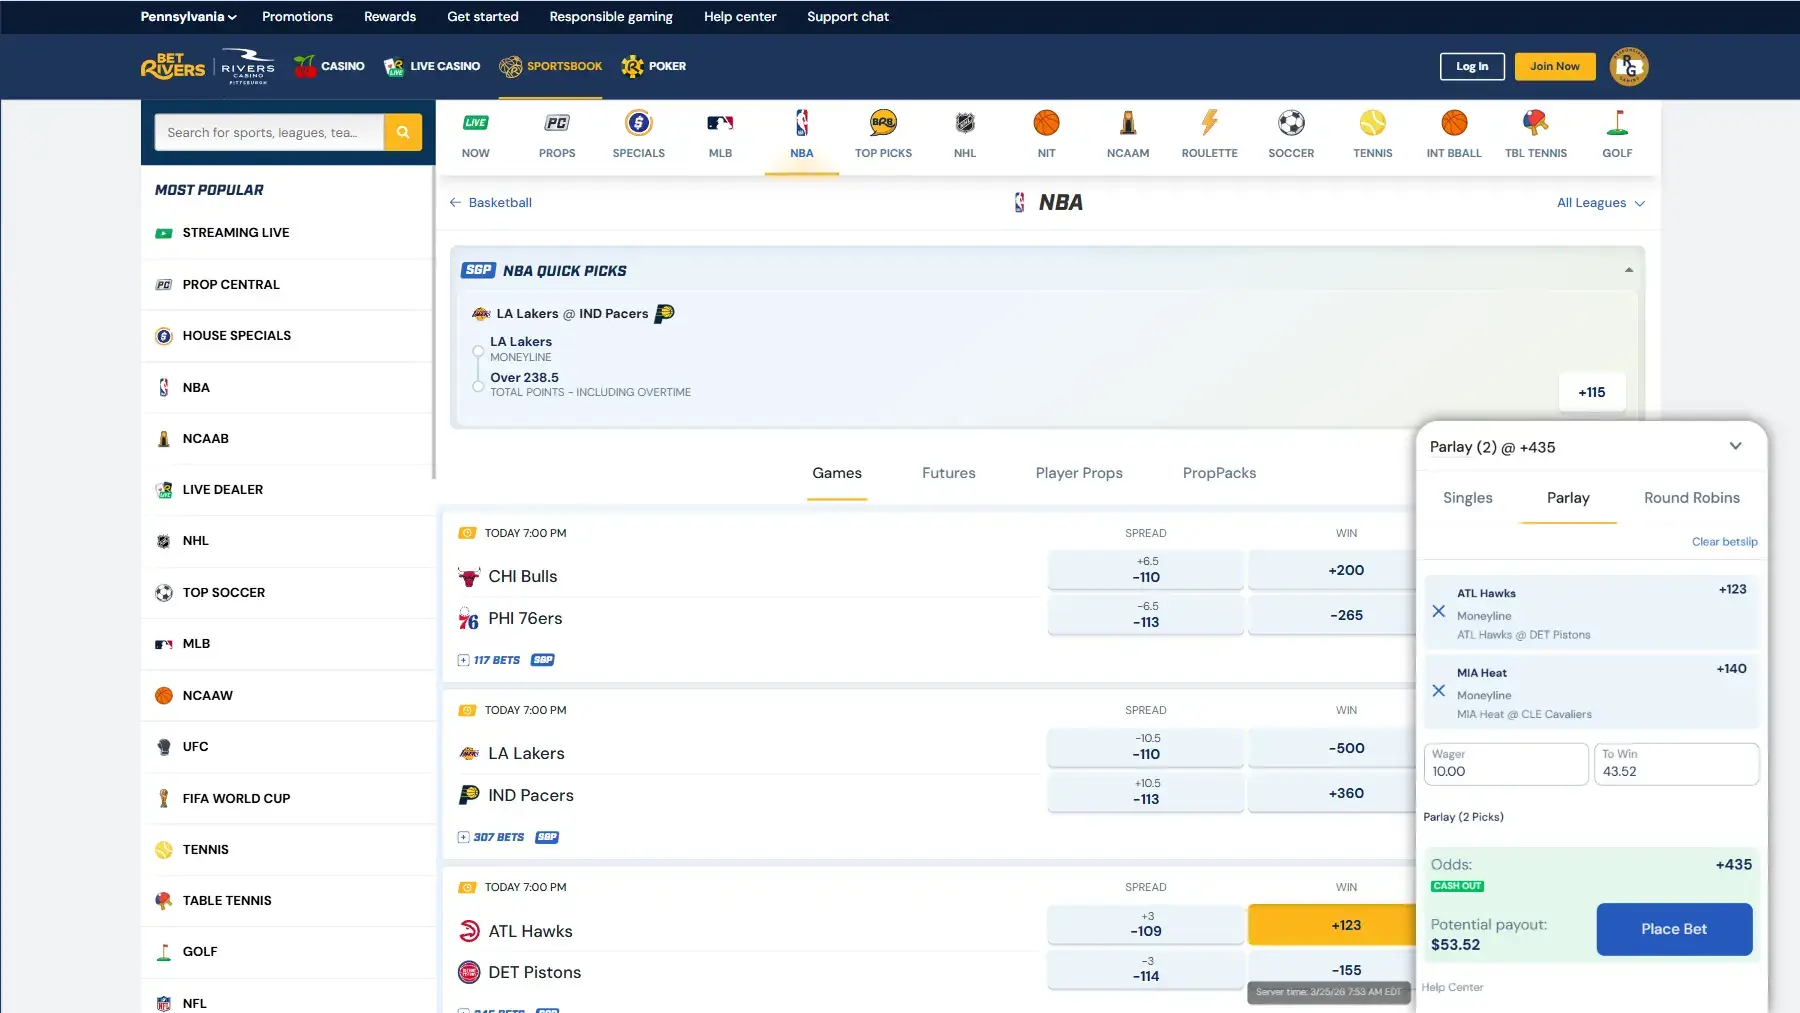Image resolution: width=1800 pixels, height=1013 pixels.
Task: Collapse the parlay betslip chevron
Action: pyautogui.click(x=1735, y=446)
